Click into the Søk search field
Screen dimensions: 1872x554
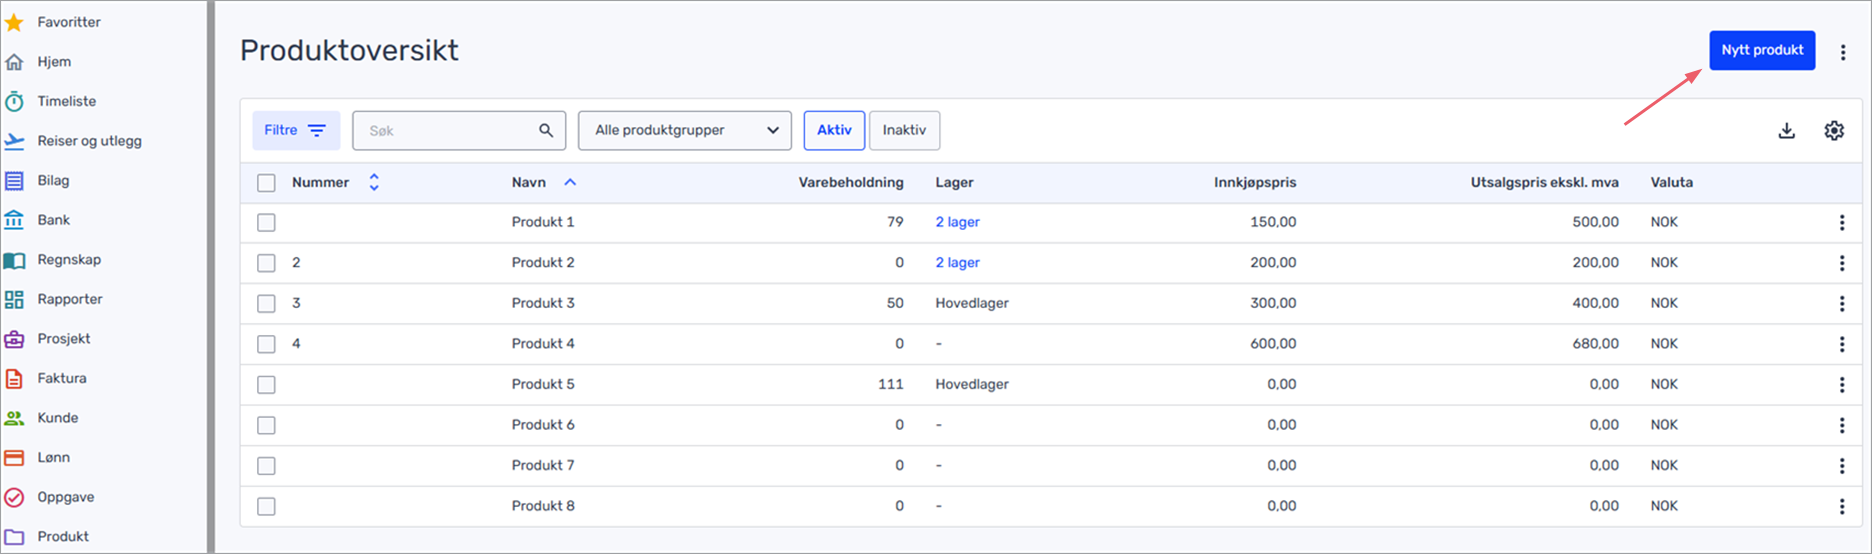(x=459, y=131)
